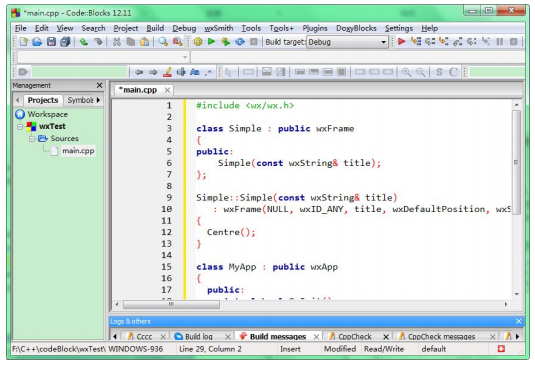Screen dimensions: 535x367
Task: Collapse the Sources folder node
Action: point(32,138)
